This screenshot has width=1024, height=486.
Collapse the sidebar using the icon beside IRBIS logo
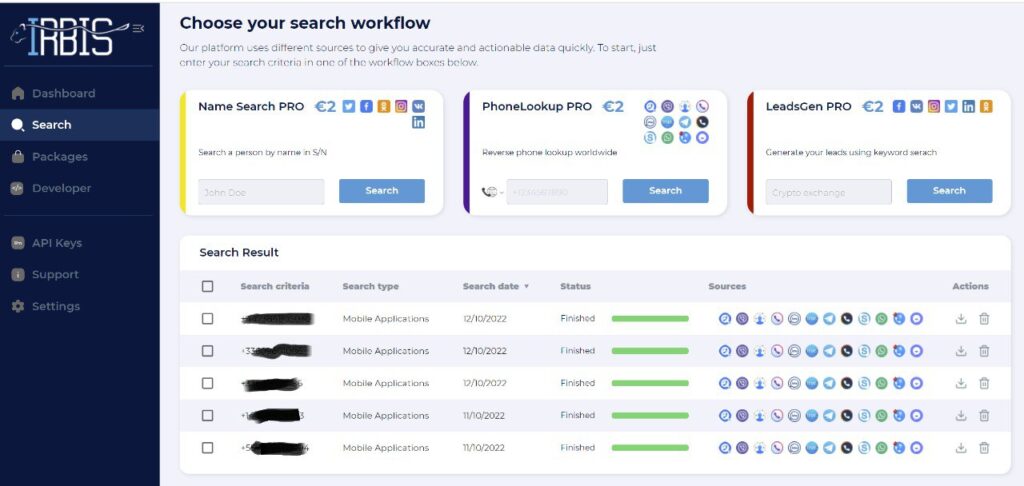click(138, 28)
